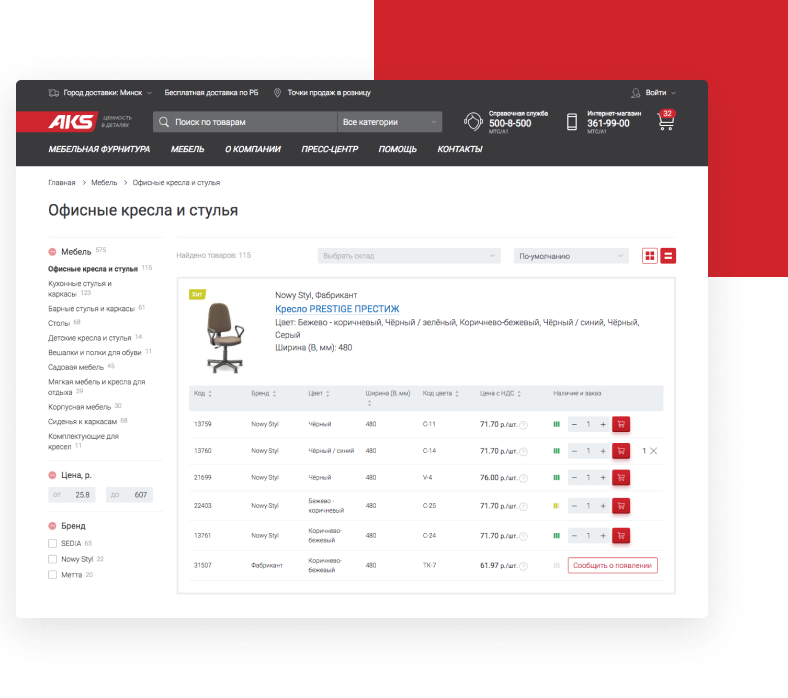Open Столы category
This screenshot has width=788, height=698.
(x=59, y=323)
